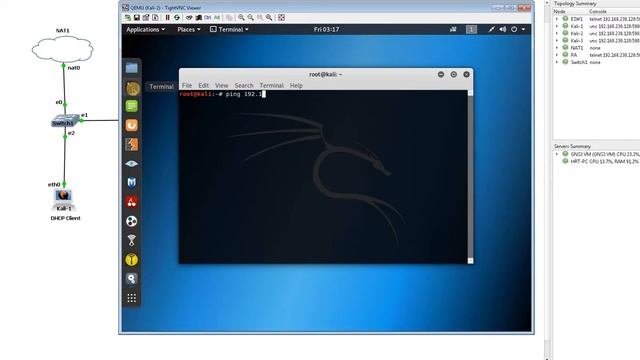Expand the ESW1 node in Topology Summary

click(556, 19)
